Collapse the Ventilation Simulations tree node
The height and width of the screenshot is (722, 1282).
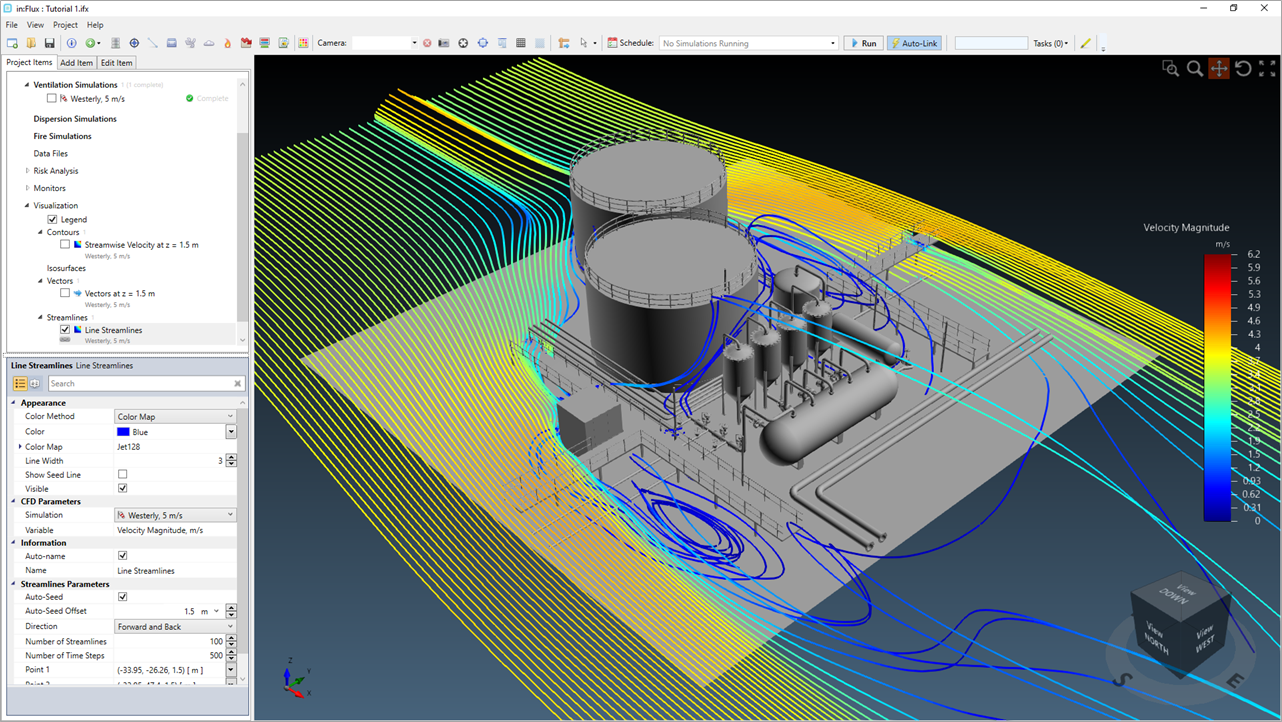[27, 85]
